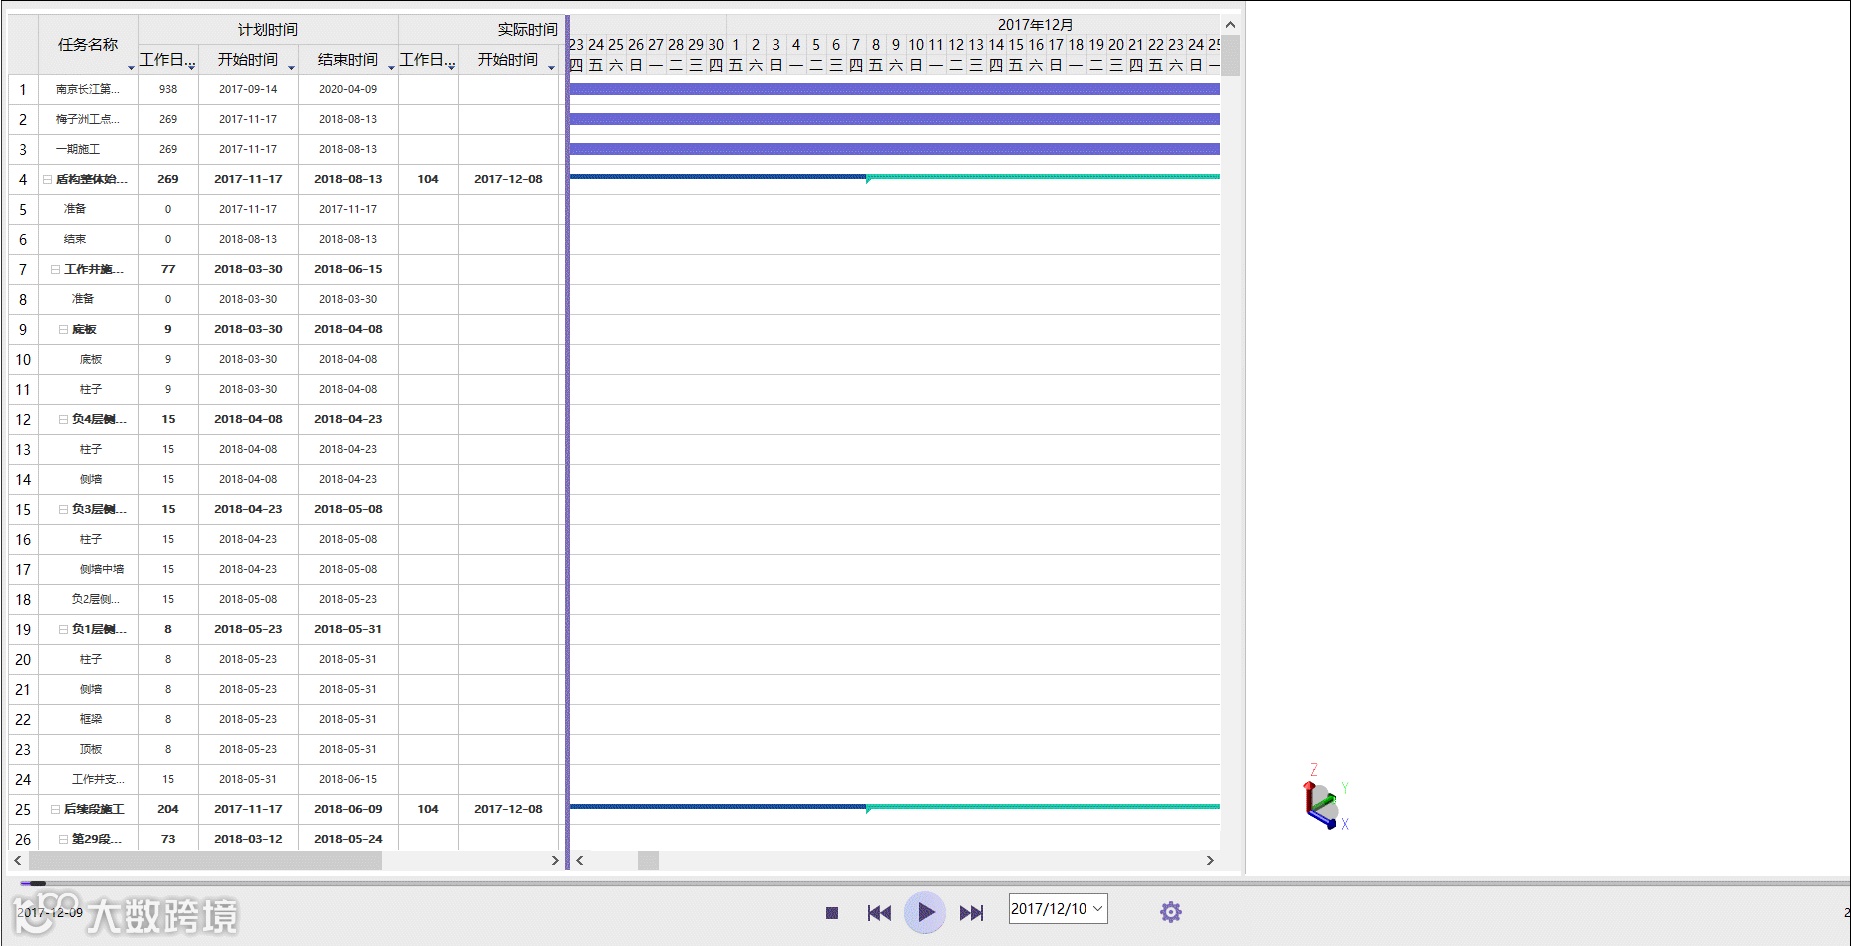
Task: Open filter arrow on 任务名称 column
Action: 131,67
